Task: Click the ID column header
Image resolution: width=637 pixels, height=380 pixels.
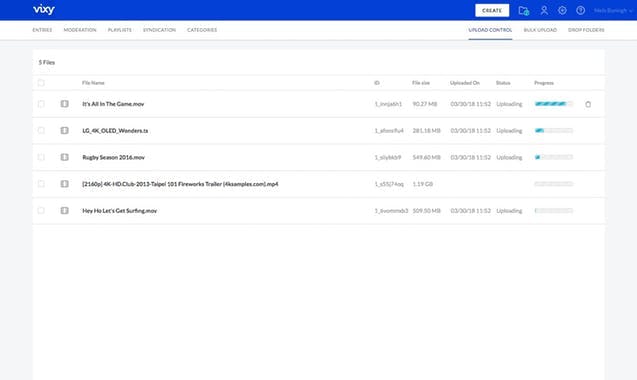Action: [377, 83]
